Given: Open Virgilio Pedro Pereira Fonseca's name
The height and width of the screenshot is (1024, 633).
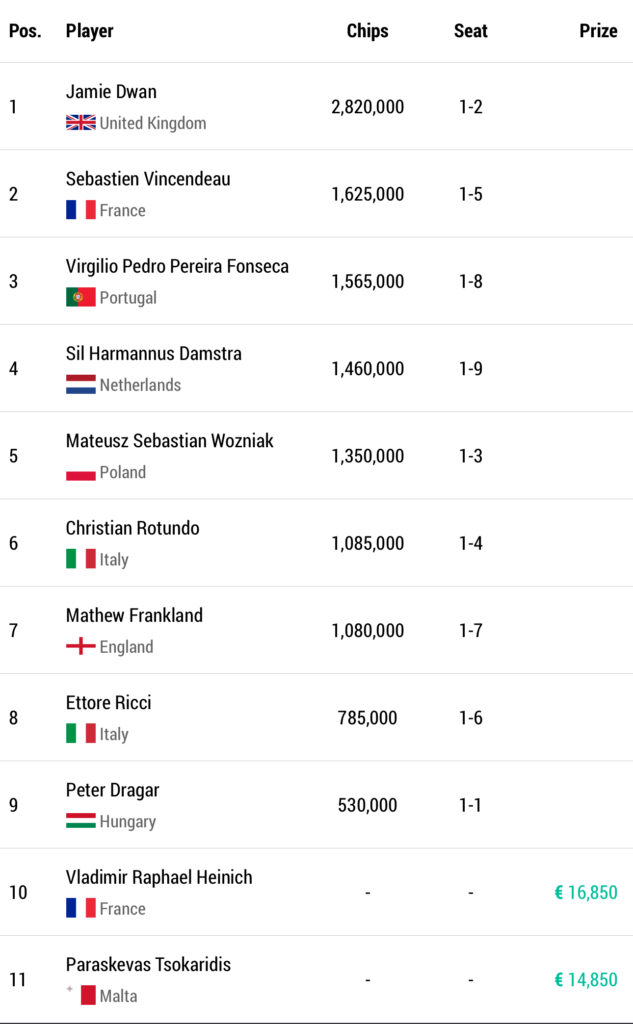Looking at the screenshot, I should tap(177, 266).
